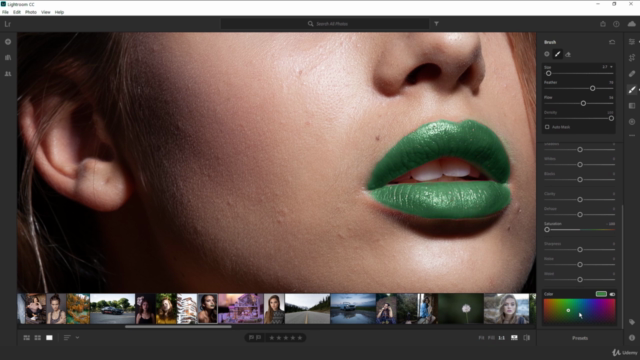Set zoom to Fit
Image resolution: width=640 pixels, height=360 pixels.
(x=481, y=338)
